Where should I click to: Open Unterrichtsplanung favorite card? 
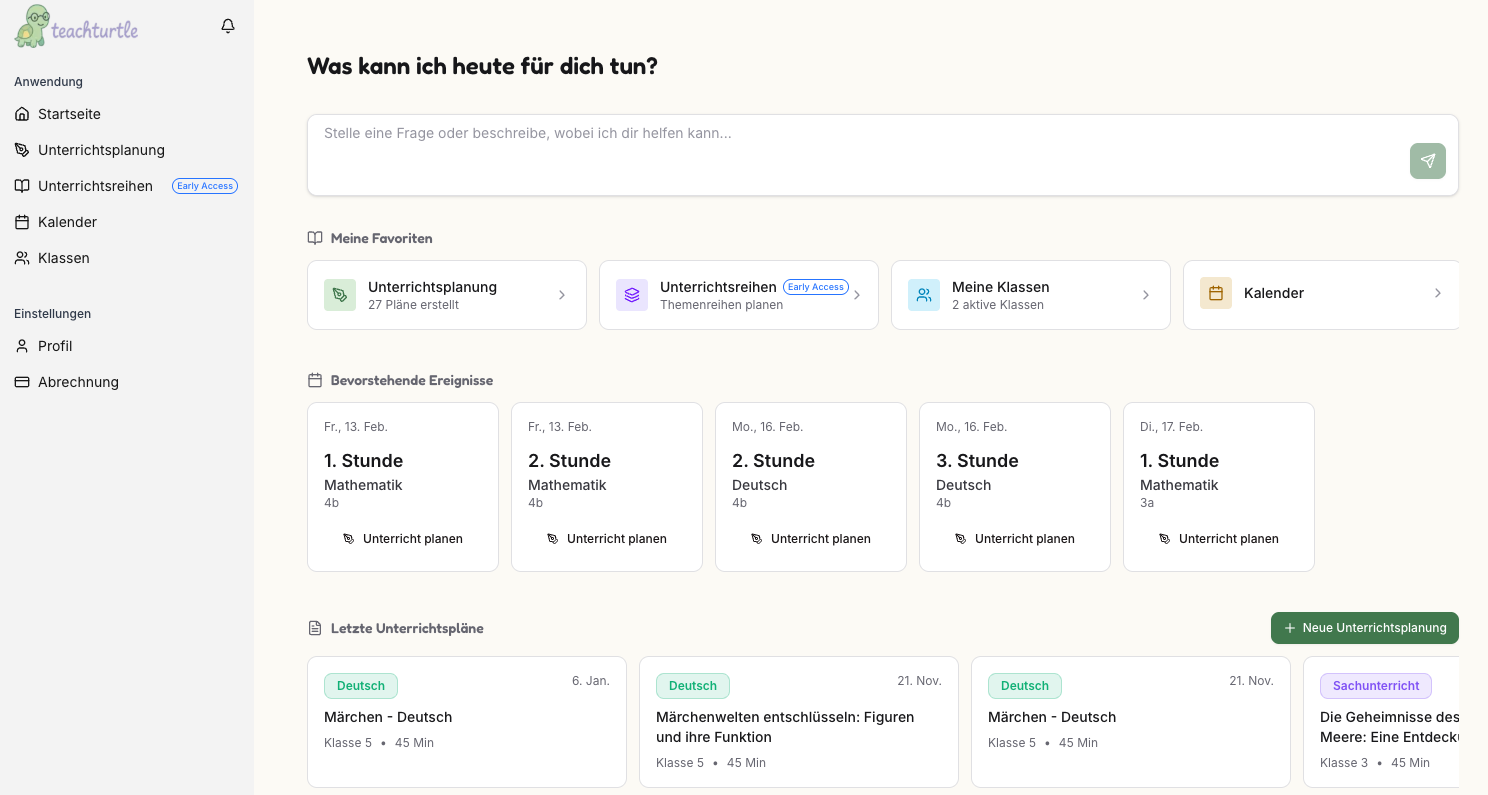pyautogui.click(x=447, y=295)
